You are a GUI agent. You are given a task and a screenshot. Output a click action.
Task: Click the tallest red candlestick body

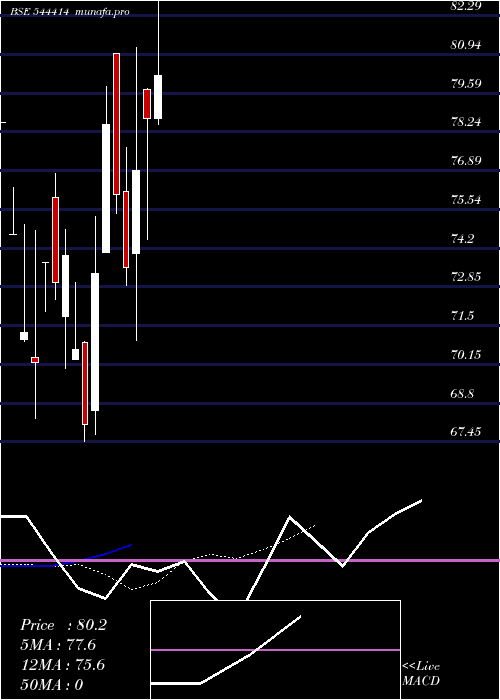click(x=117, y=124)
